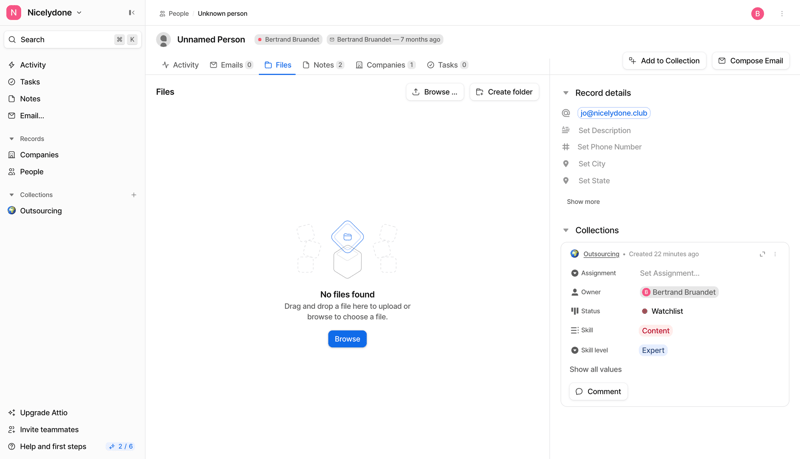Click the 2 / 6 progress badge
The height and width of the screenshot is (459, 800).
(121, 446)
